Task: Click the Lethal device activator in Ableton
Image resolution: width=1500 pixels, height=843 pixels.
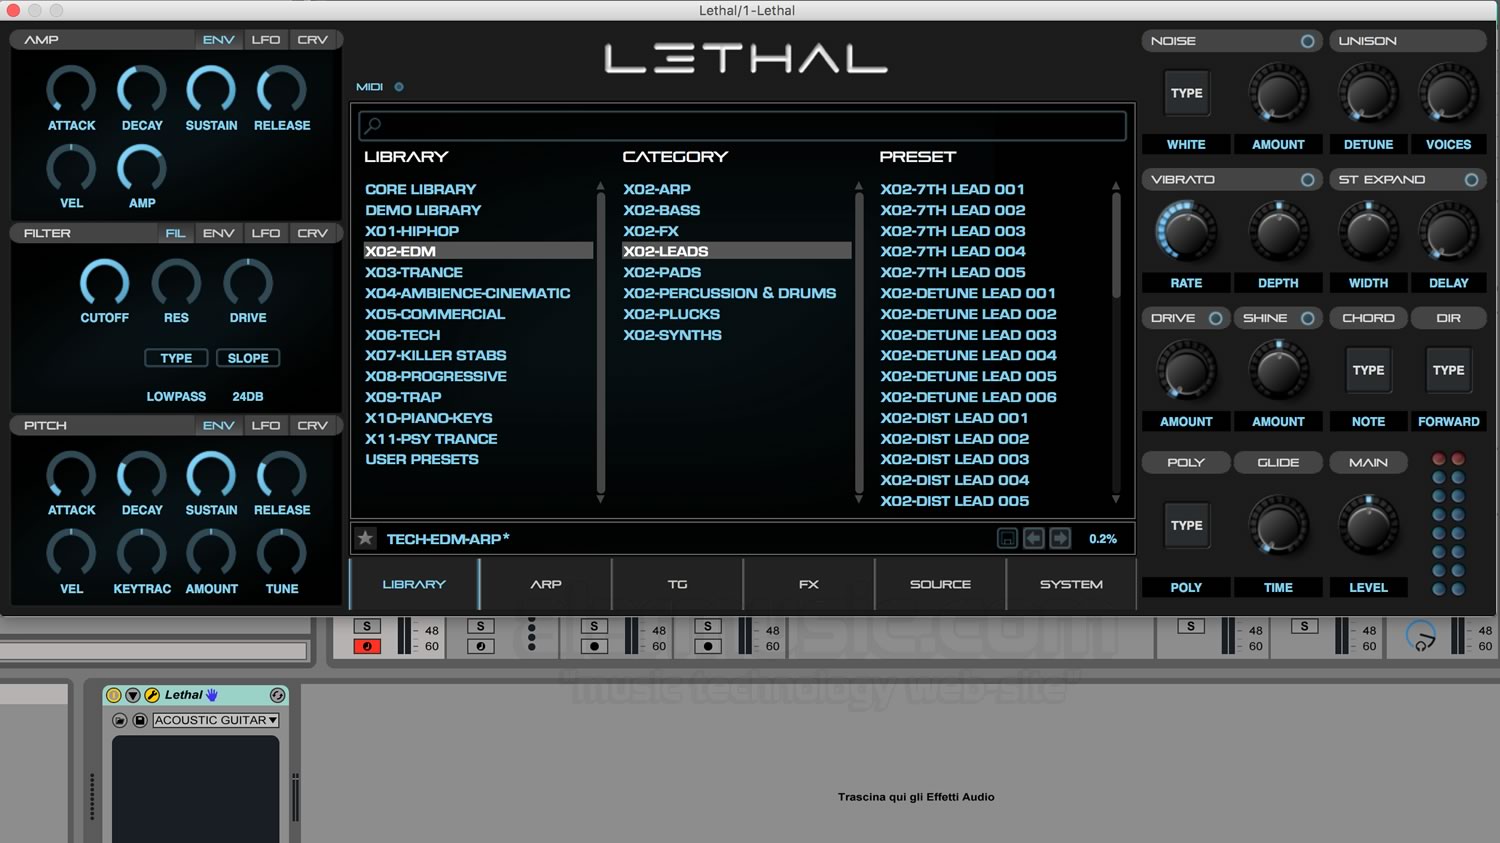Action: pos(114,695)
